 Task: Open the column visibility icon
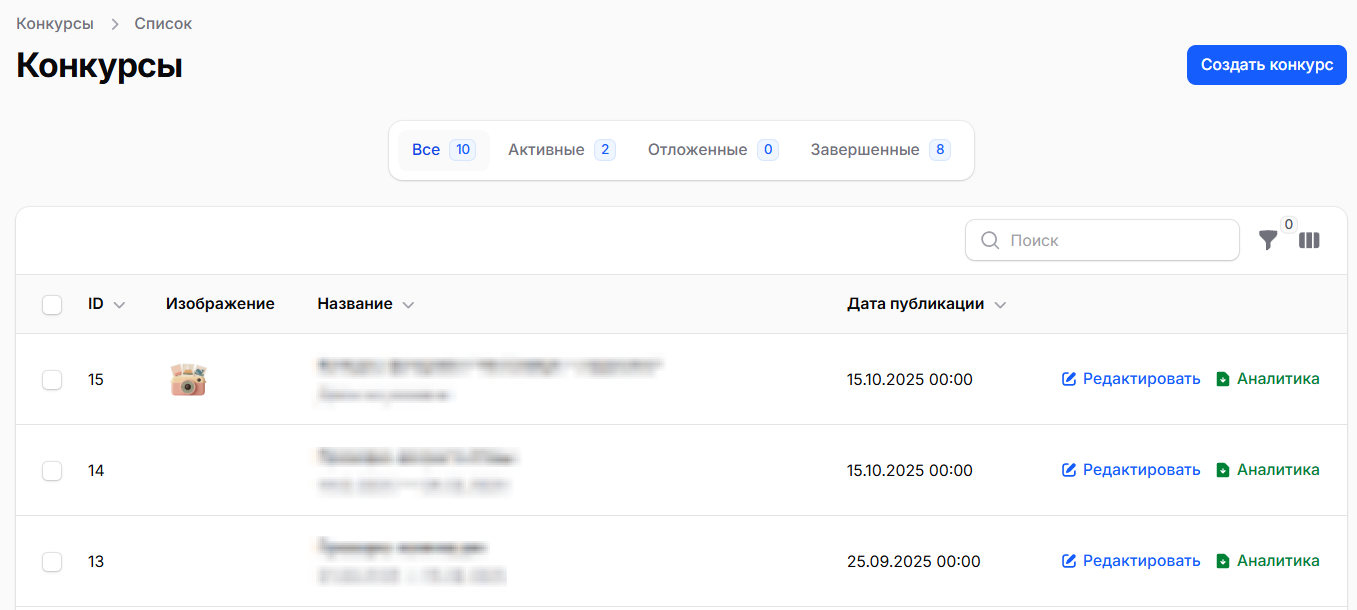pos(1310,240)
